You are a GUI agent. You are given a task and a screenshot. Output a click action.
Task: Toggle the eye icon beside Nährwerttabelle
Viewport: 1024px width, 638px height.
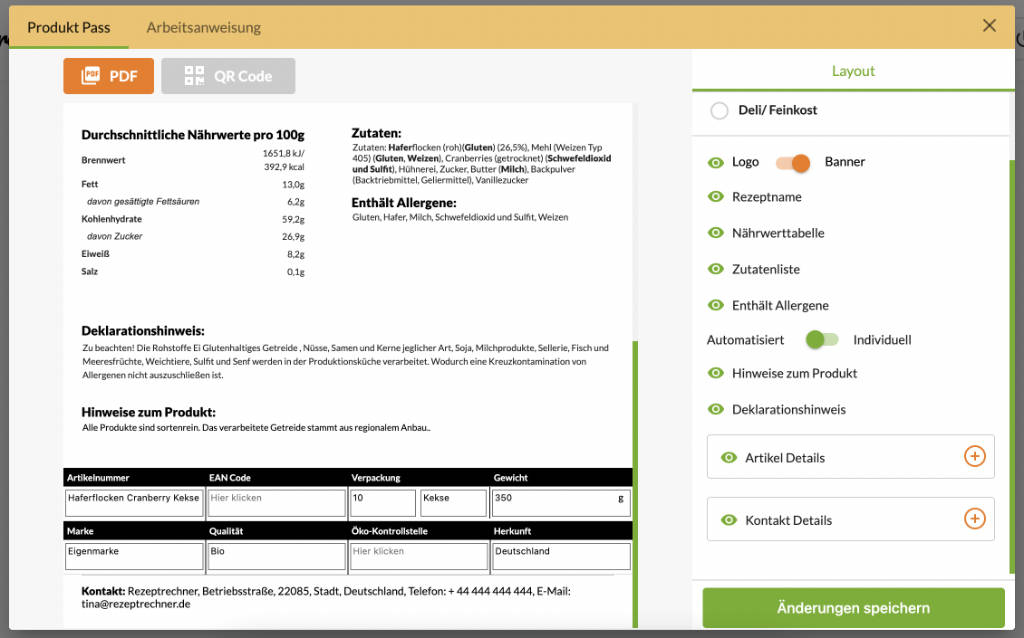(x=715, y=233)
